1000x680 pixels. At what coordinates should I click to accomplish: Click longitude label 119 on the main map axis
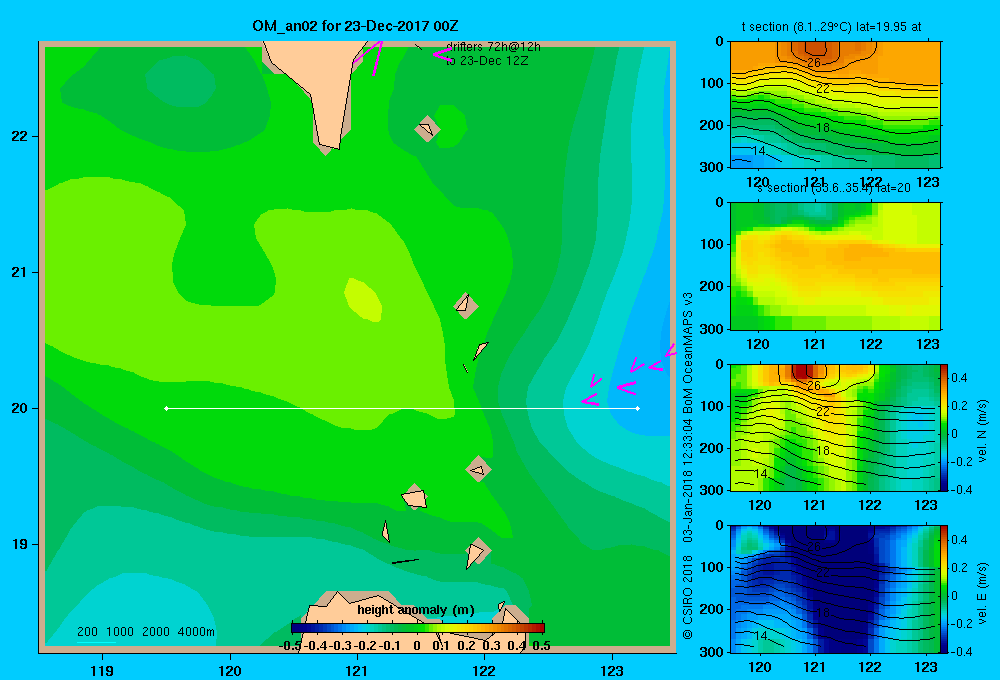[102, 670]
